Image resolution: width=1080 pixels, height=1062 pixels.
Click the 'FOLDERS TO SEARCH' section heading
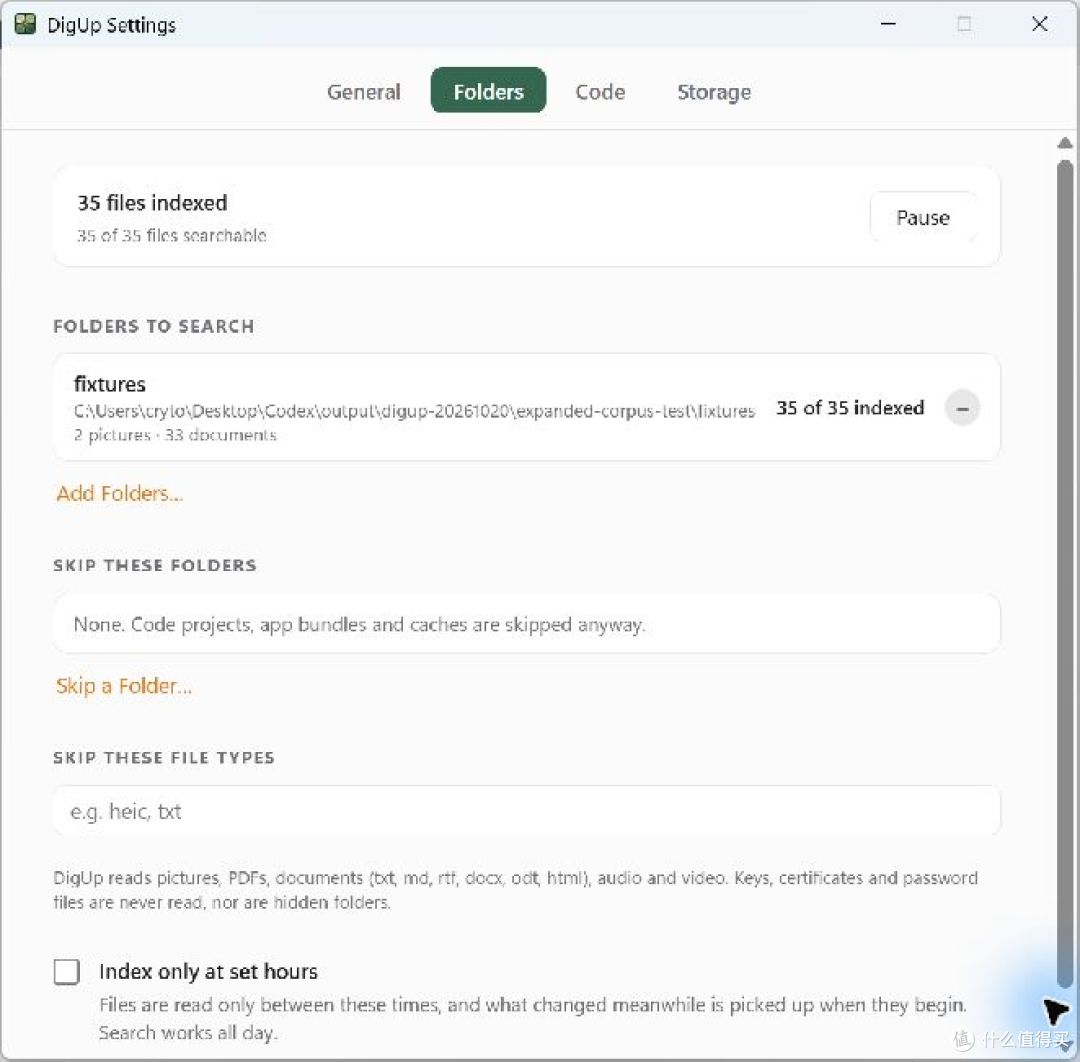(x=154, y=326)
